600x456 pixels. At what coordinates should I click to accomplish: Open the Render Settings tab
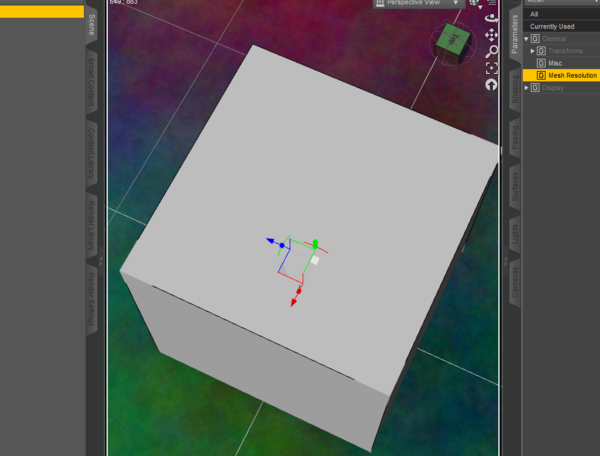click(x=91, y=299)
